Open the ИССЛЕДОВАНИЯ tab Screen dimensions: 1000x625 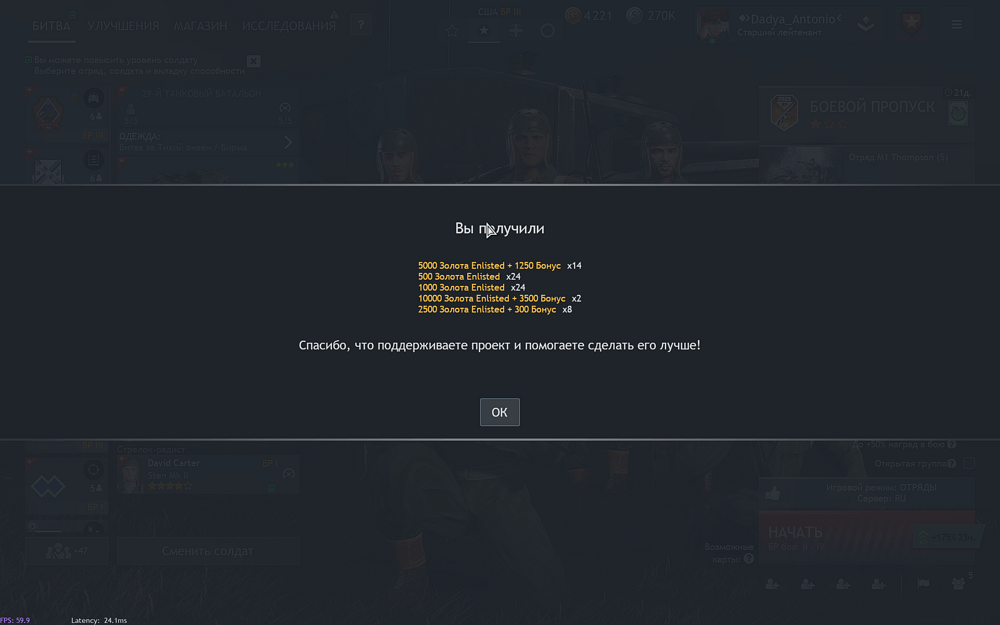click(289, 26)
